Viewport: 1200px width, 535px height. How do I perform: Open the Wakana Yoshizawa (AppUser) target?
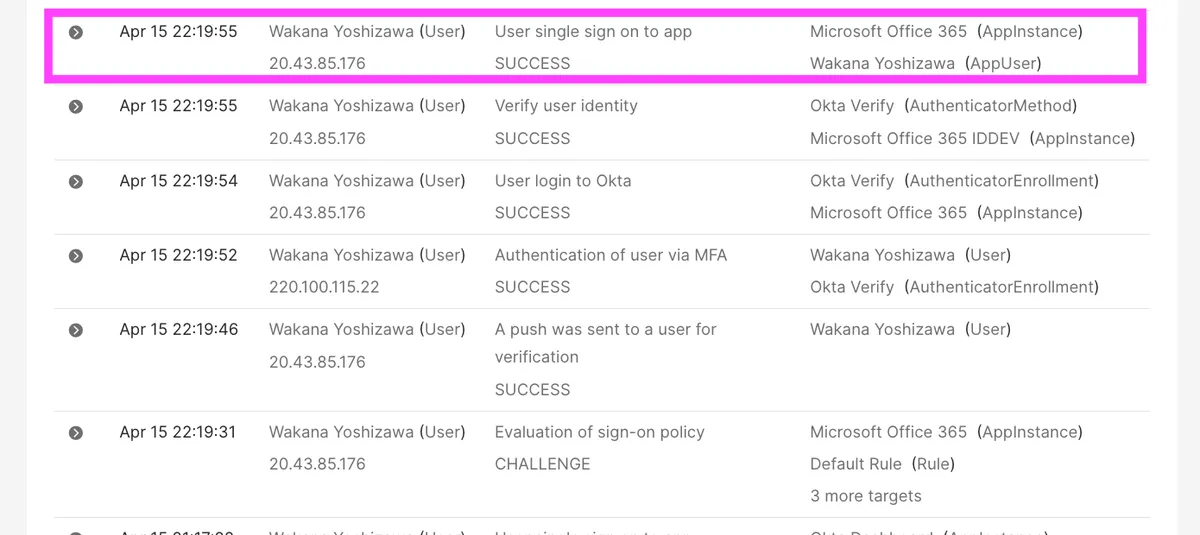click(925, 63)
